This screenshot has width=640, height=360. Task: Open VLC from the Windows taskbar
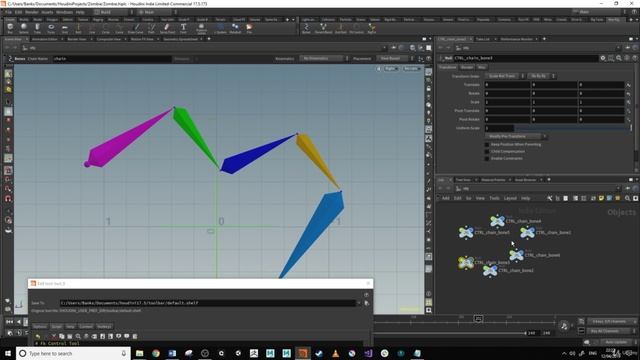[x=335, y=353]
